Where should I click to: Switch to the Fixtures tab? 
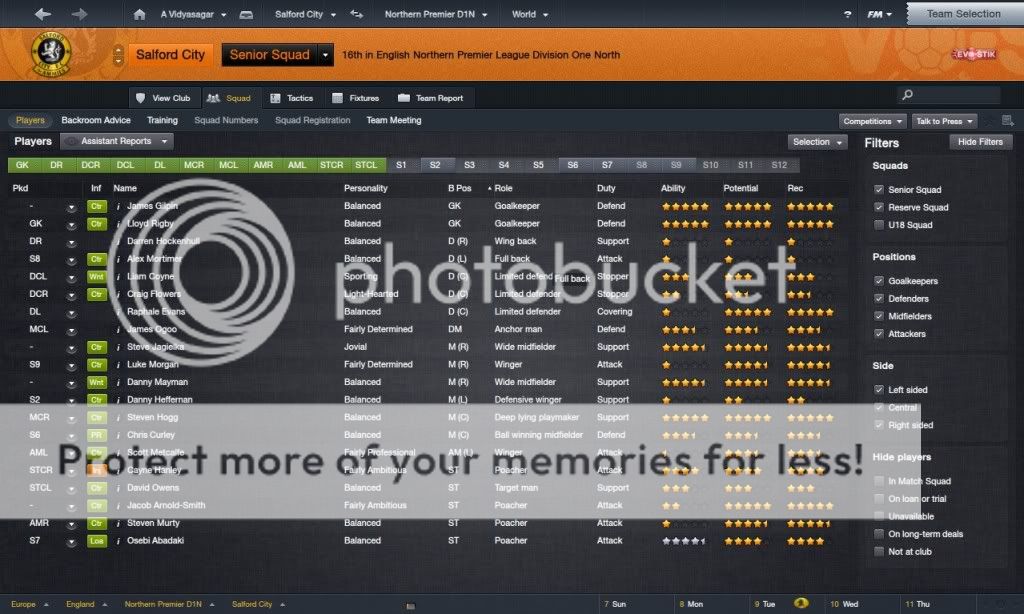pyautogui.click(x=356, y=98)
